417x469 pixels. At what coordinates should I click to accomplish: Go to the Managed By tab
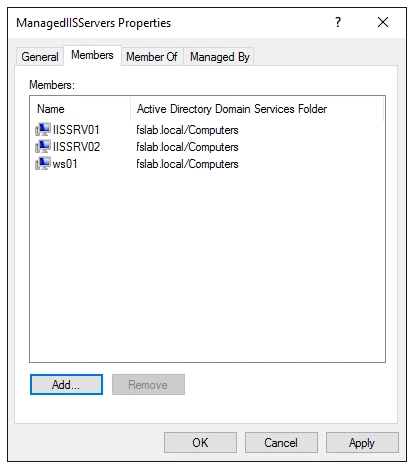point(220,57)
